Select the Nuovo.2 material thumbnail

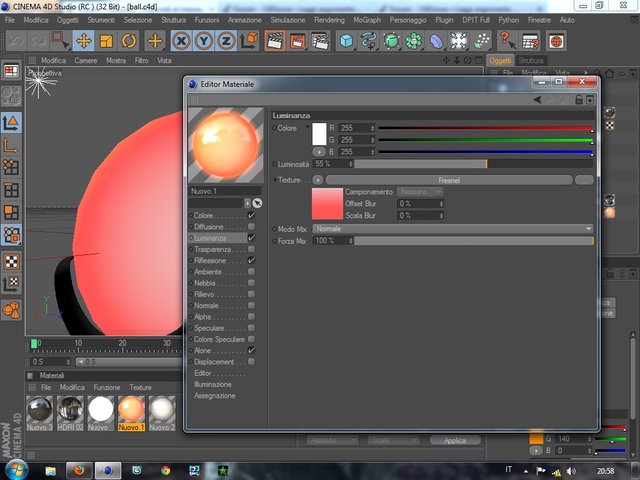(162, 413)
